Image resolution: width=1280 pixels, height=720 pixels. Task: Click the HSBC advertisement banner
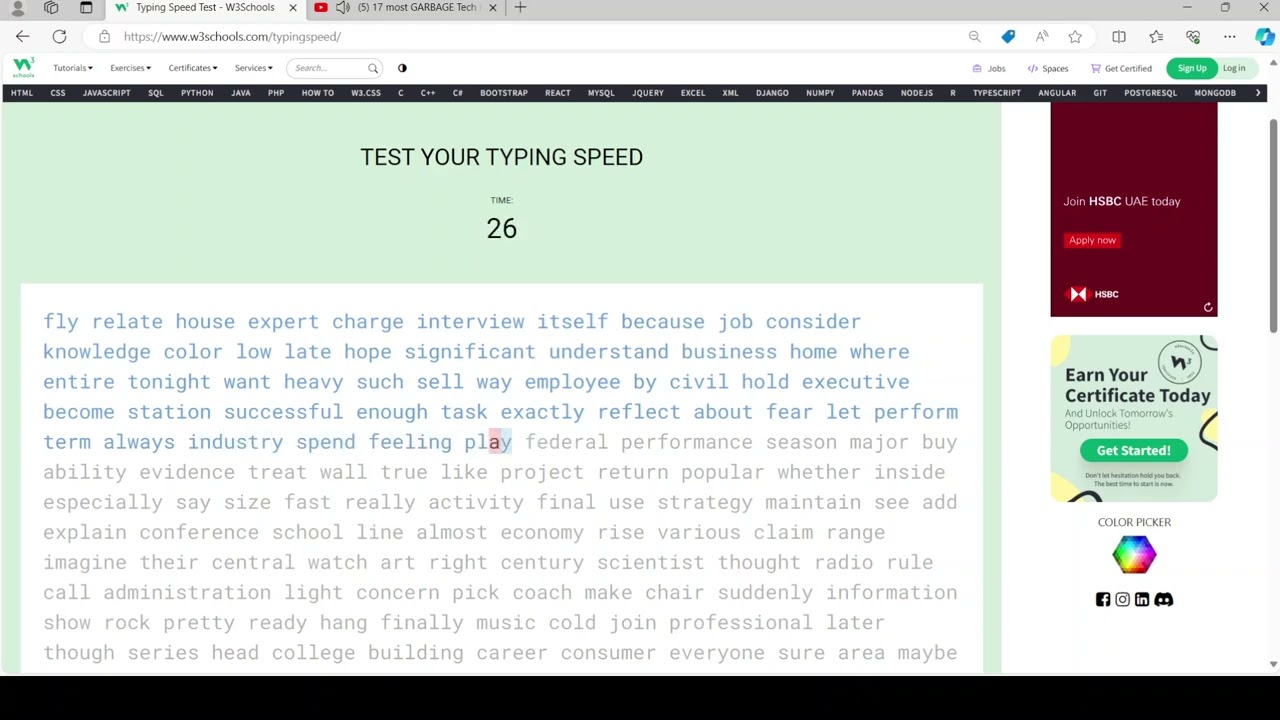[x=1134, y=209]
